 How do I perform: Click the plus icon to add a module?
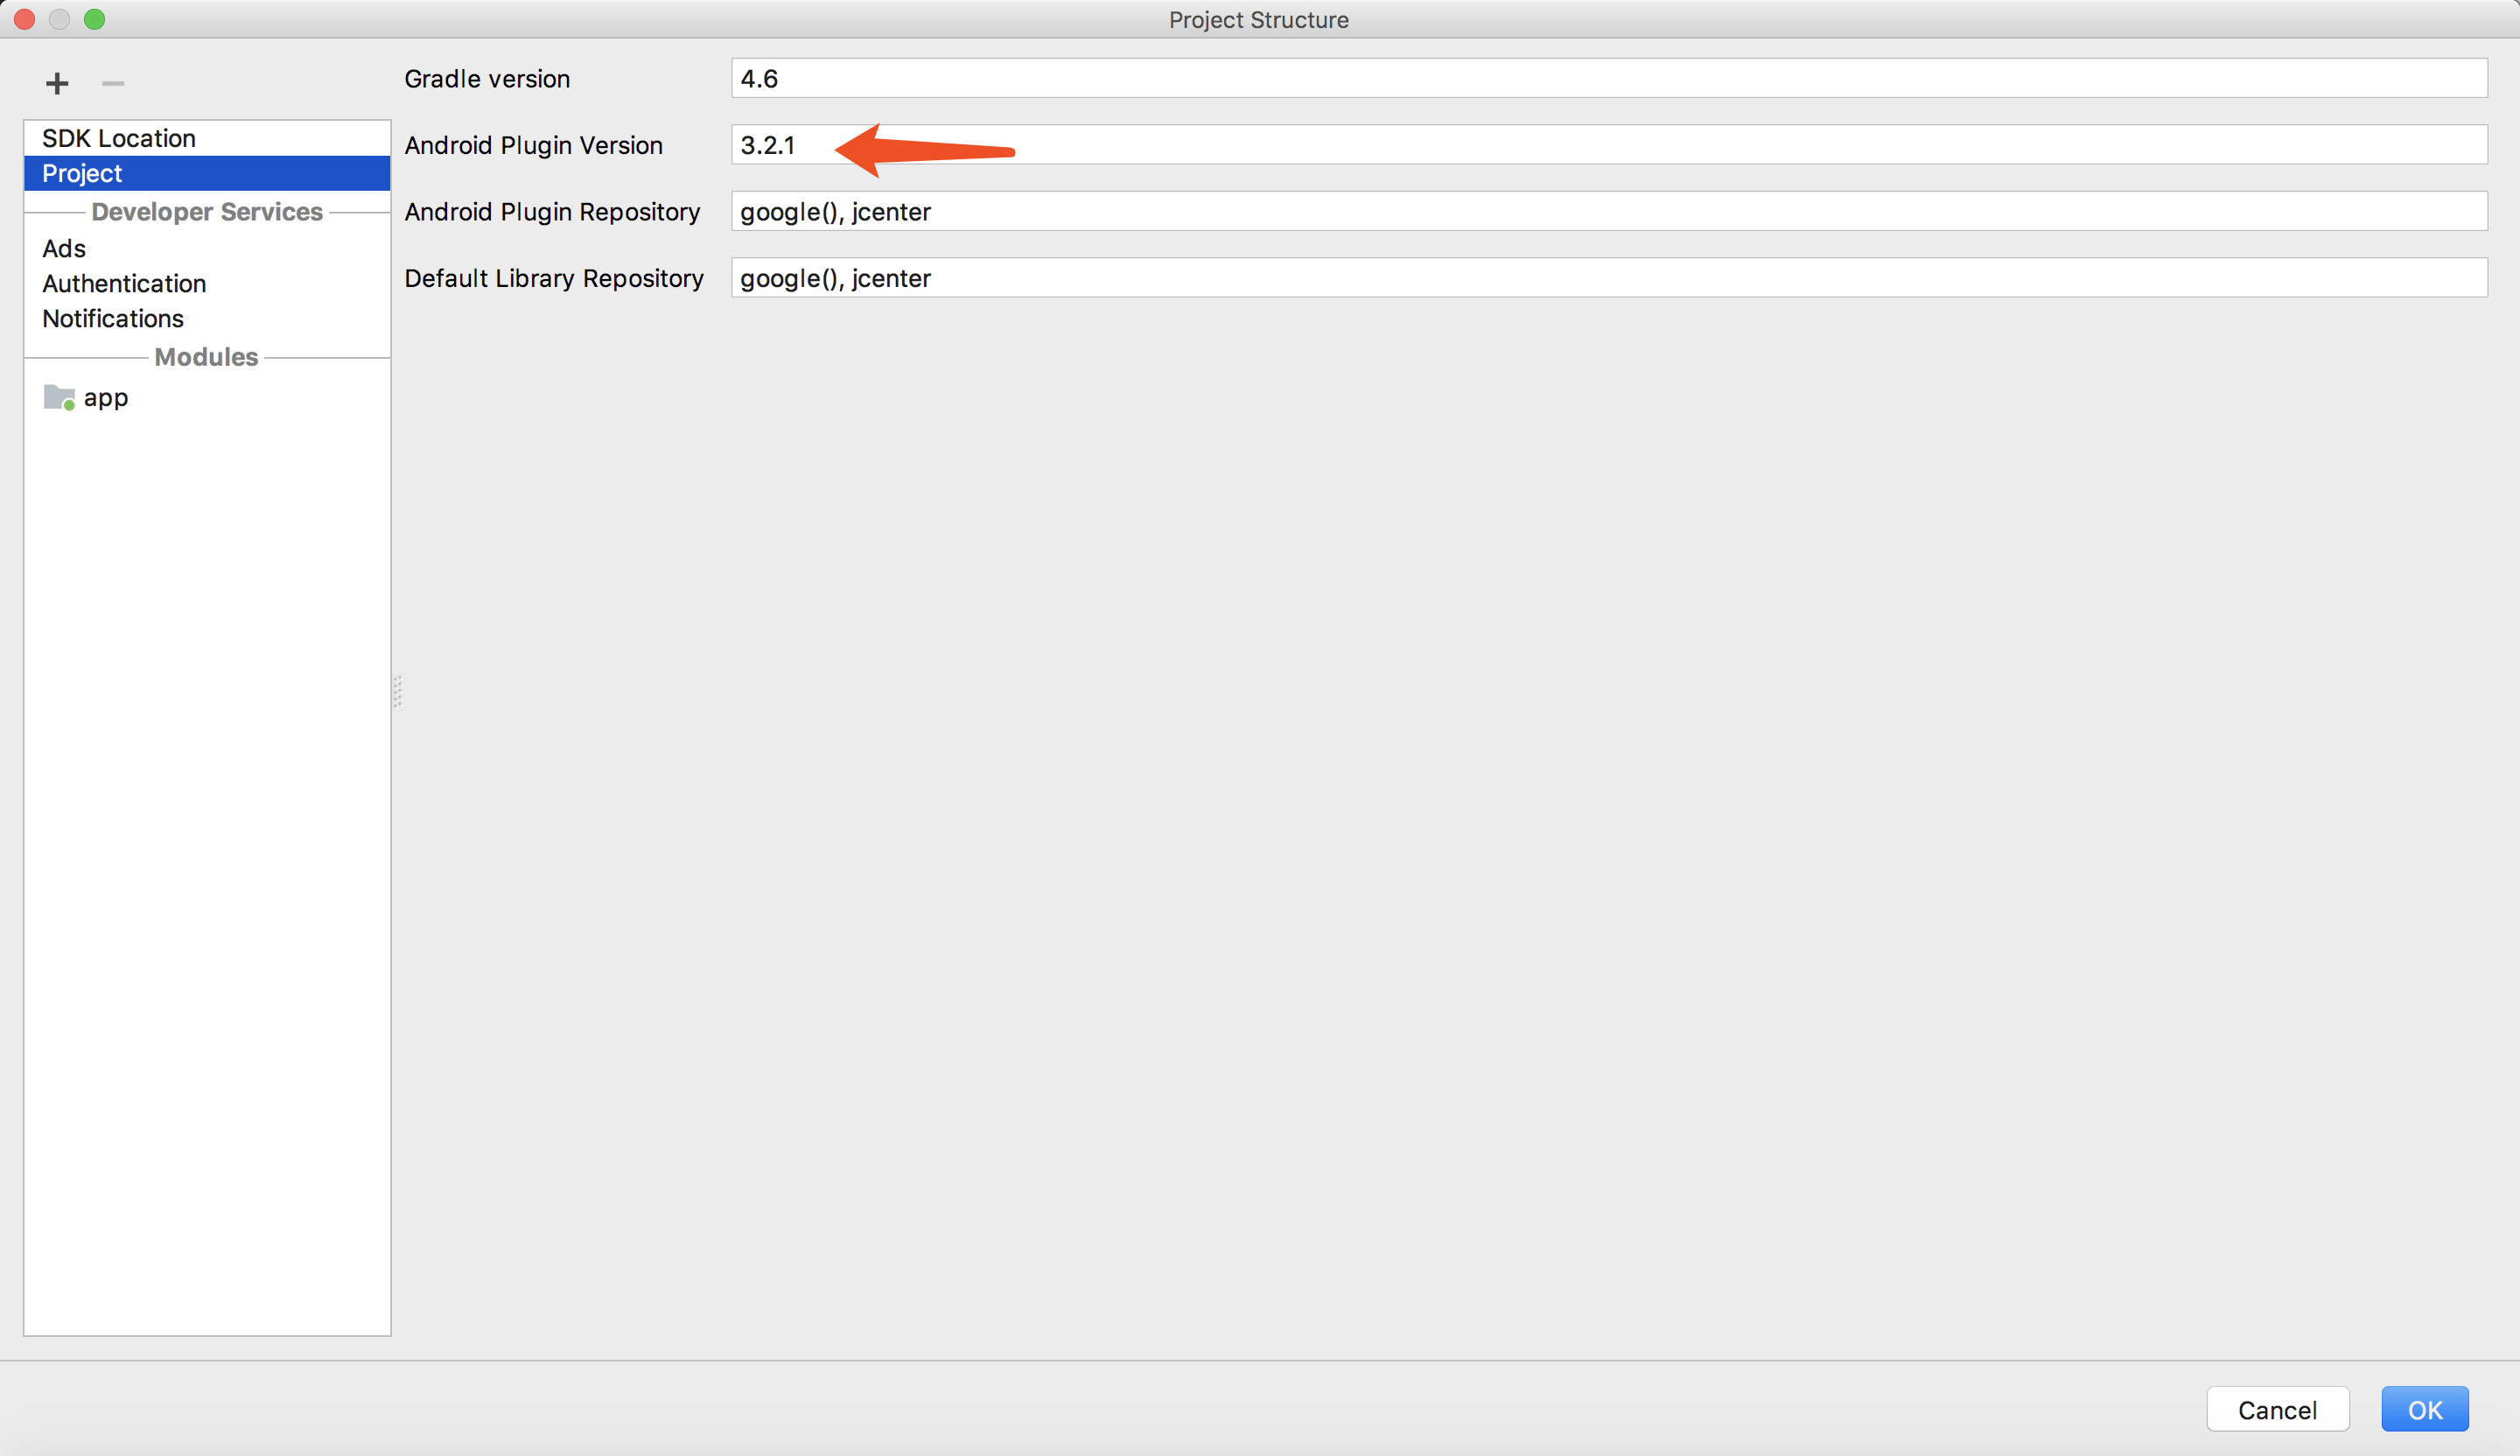click(x=57, y=83)
